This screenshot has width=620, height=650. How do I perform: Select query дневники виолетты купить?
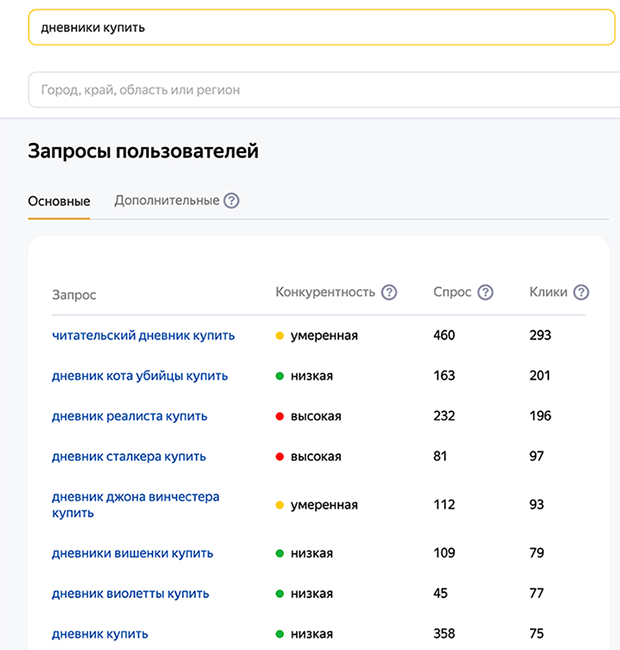130,593
